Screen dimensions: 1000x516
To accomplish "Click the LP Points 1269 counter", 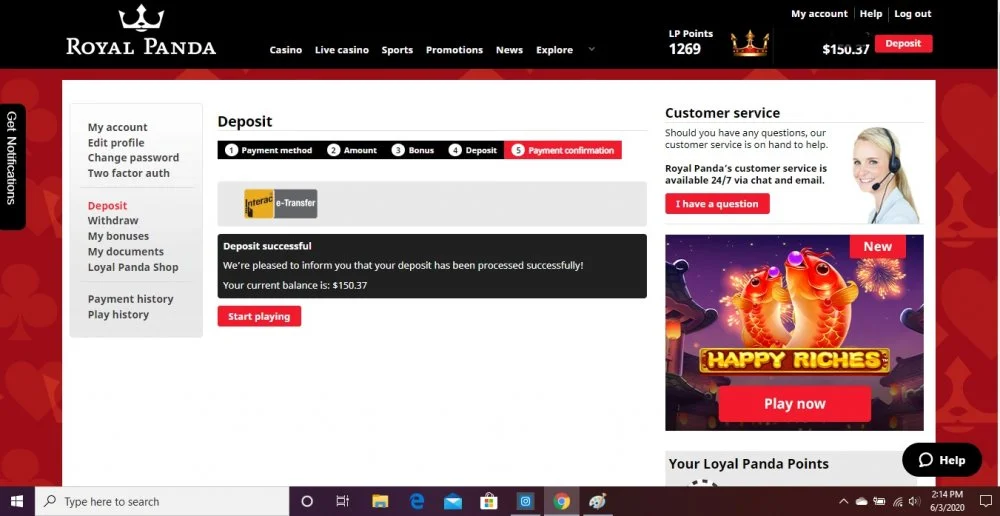I will coord(691,42).
